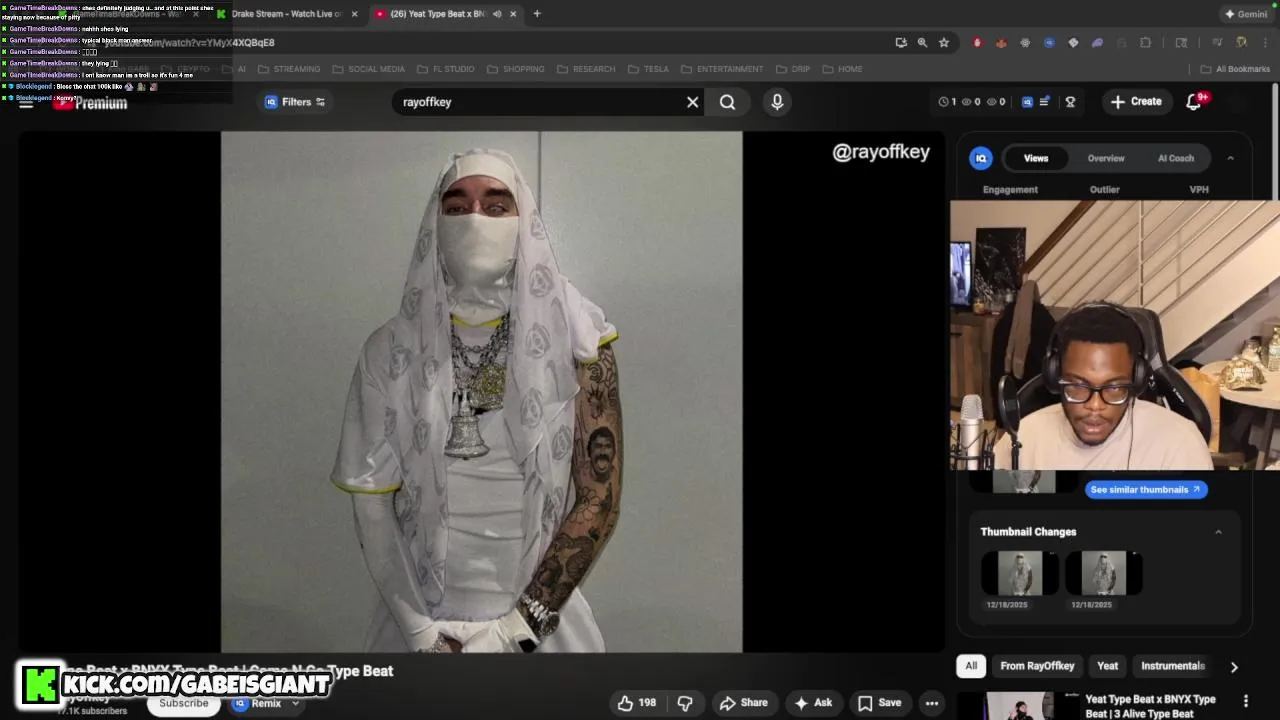The width and height of the screenshot is (1280, 720).
Task: Click the Gemini button in Chrome
Action: pos(1246,14)
